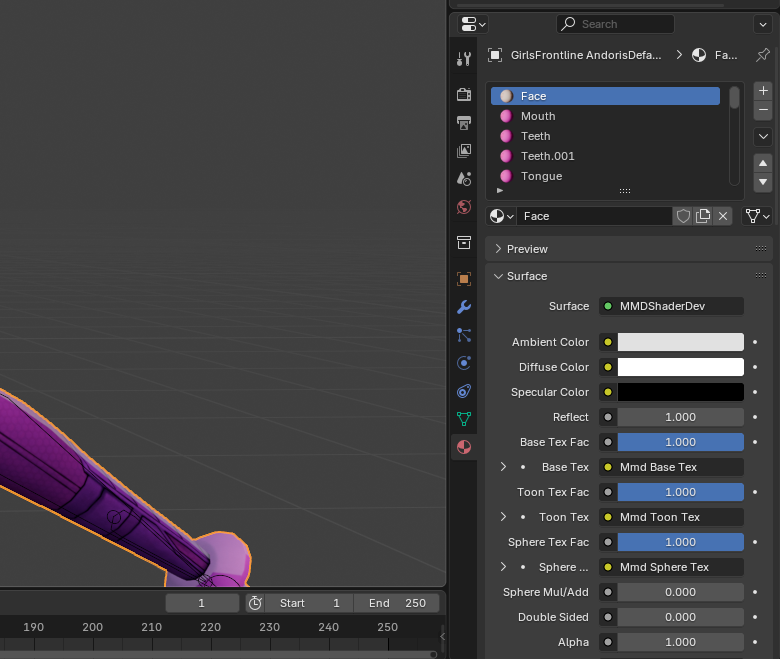Open material slot specials menu

[x=763, y=136]
